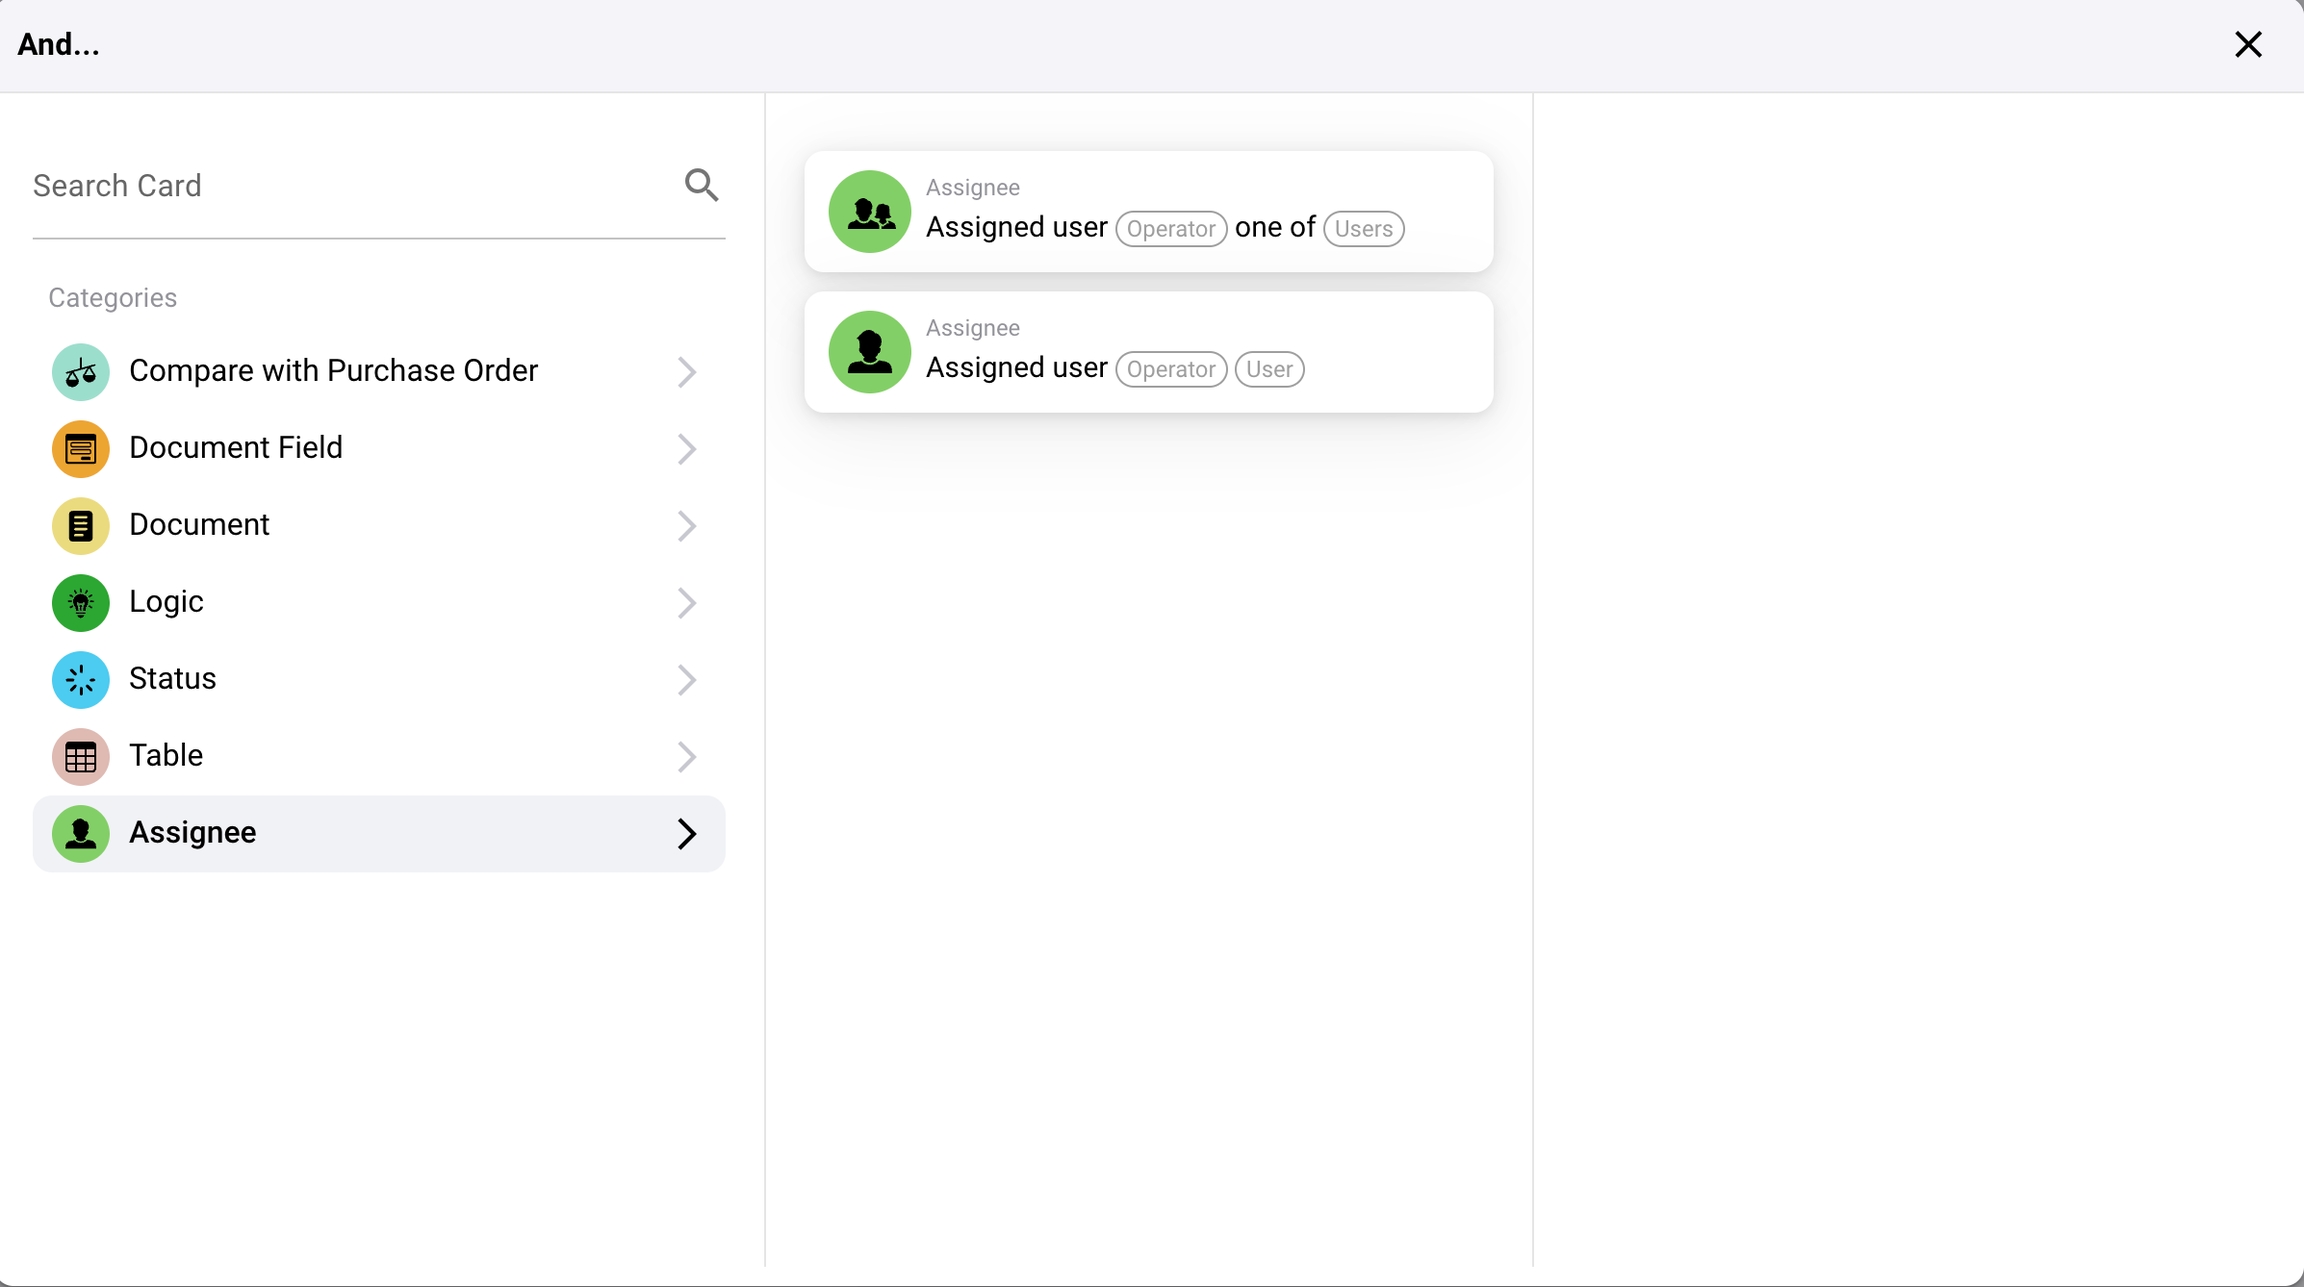Click the green lightbulb Logic icon
The image size is (2304, 1287).
coord(80,603)
